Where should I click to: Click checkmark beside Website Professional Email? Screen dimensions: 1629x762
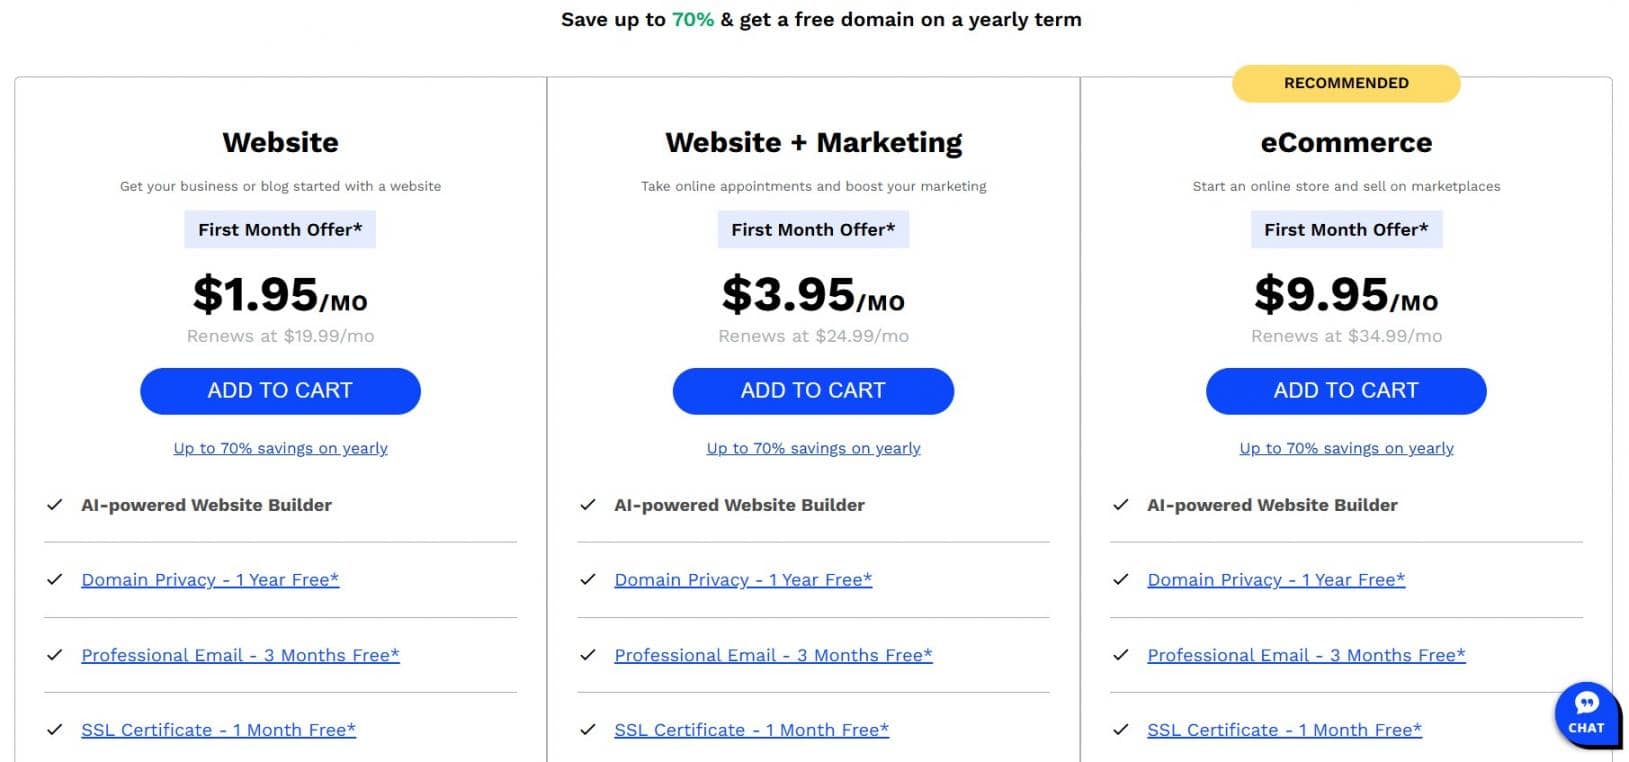click(55, 655)
